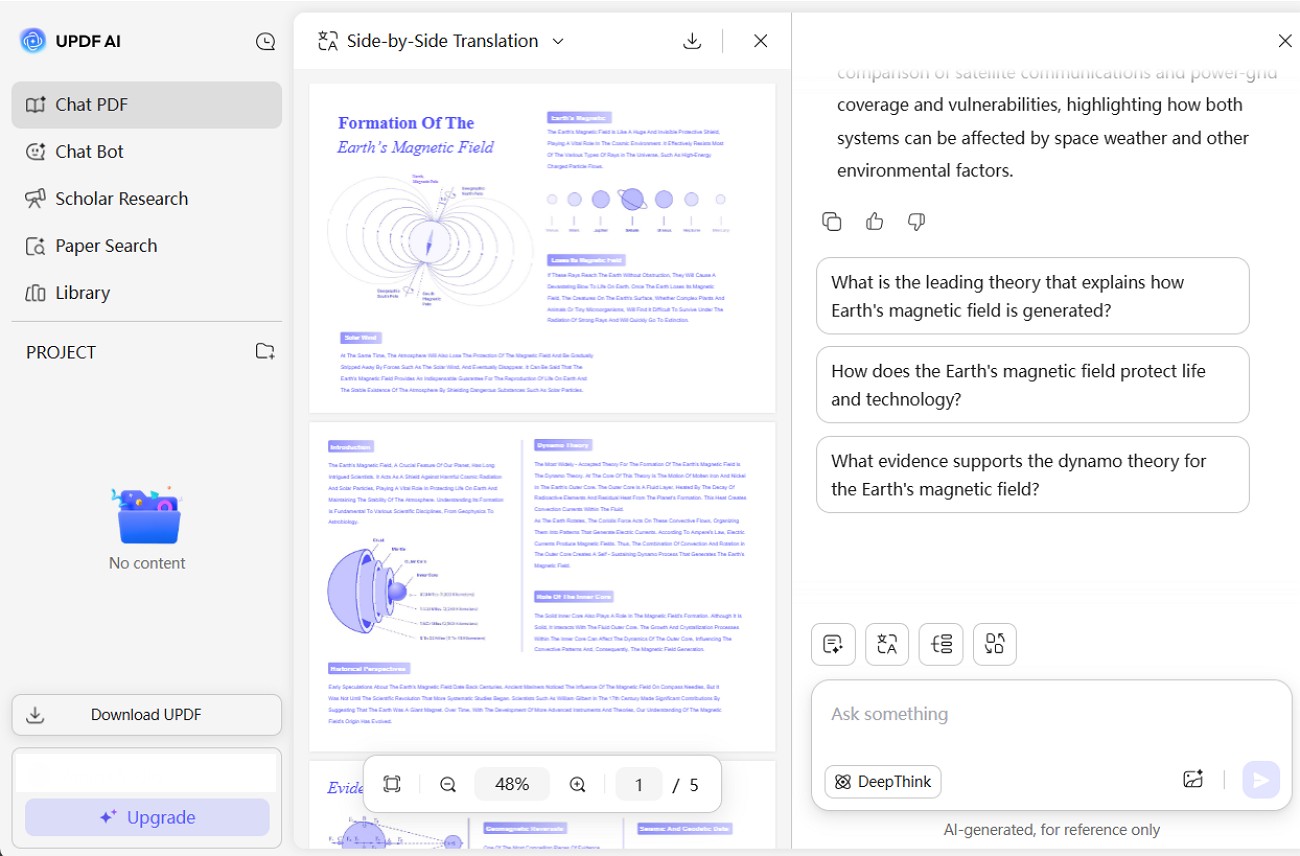Select the Translate AI tool icon
The image size is (1300, 856).
(x=887, y=644)
